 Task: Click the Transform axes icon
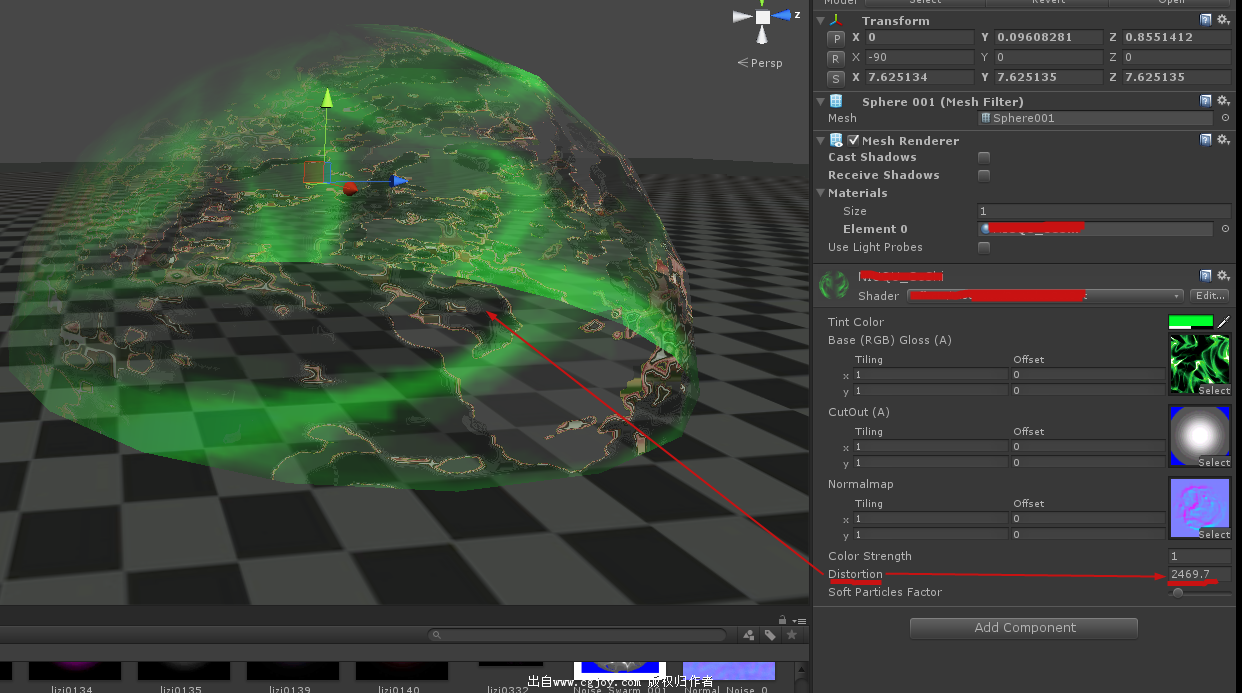[836, 20]
